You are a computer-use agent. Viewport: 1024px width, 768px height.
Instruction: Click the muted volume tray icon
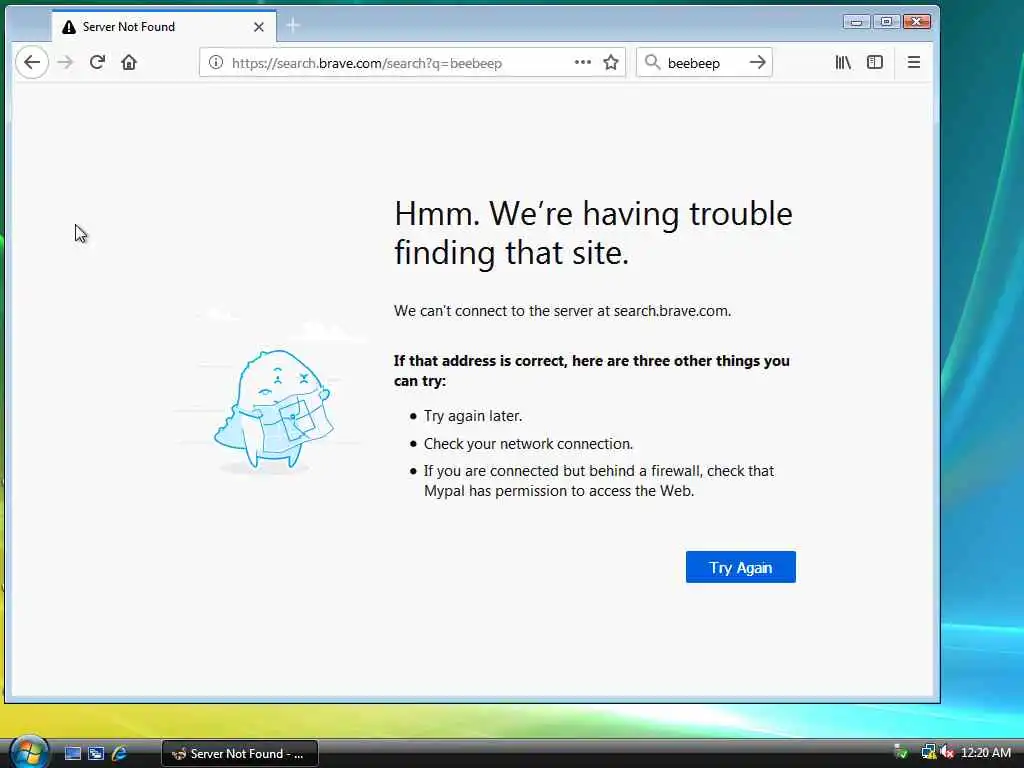tap(947, 753)
